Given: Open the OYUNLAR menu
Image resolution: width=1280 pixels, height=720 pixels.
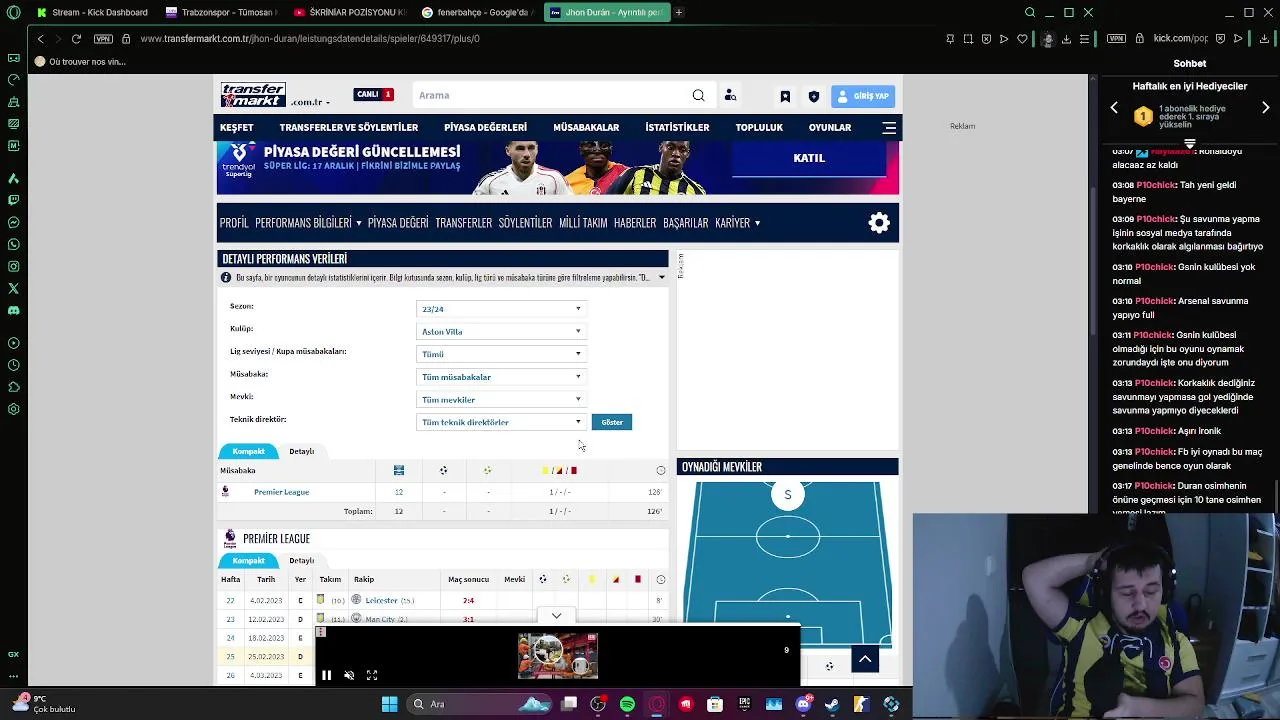Looking at the screenshot, I should coord(830,128).
